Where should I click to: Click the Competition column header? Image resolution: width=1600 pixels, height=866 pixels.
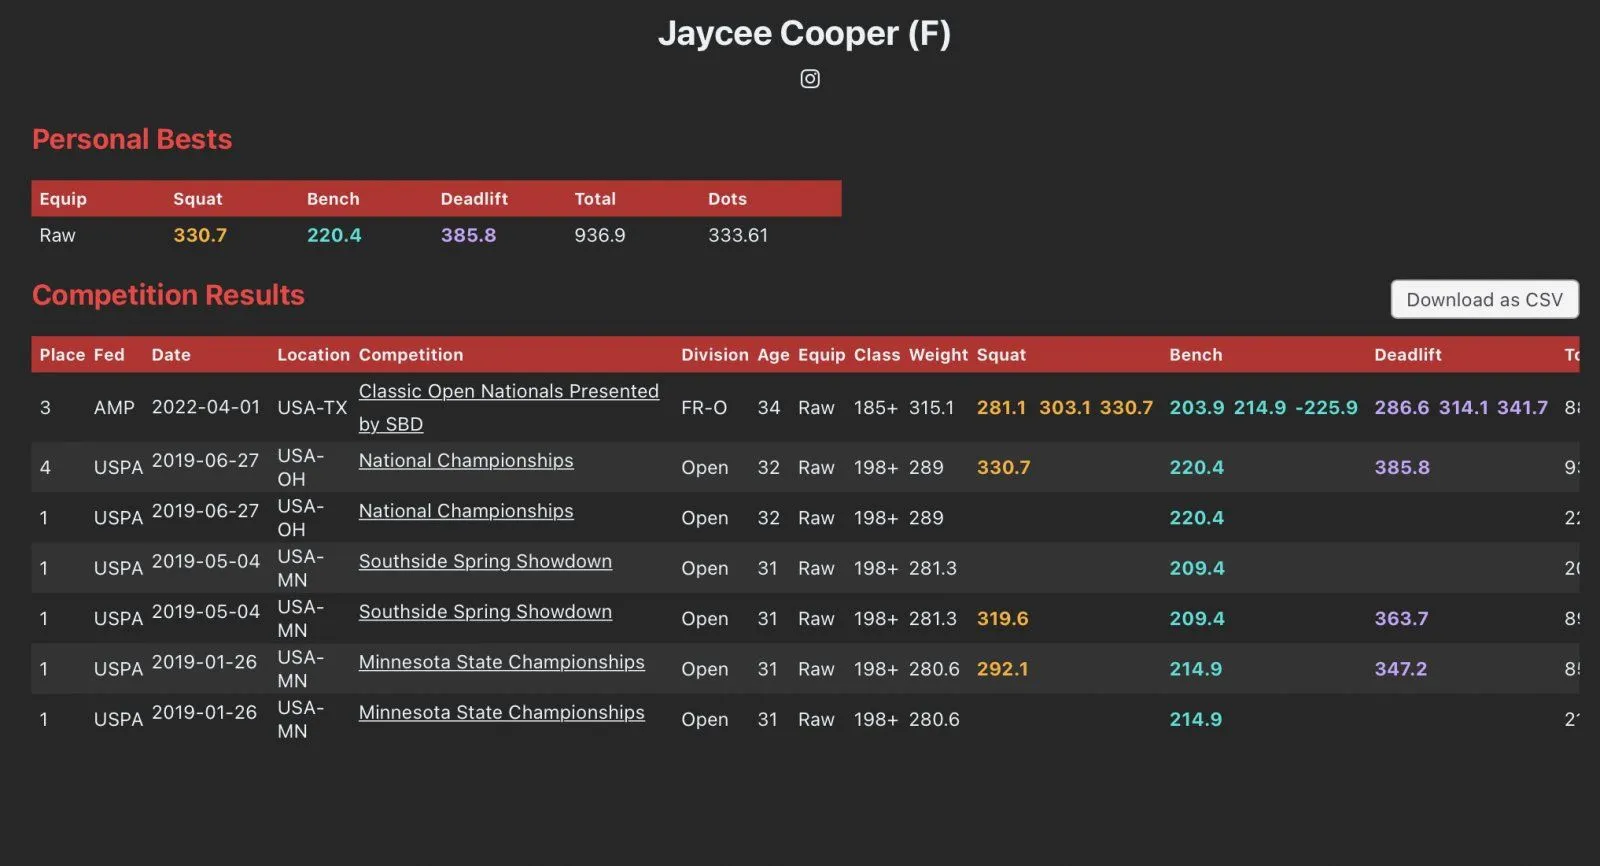tap(411, 355)
